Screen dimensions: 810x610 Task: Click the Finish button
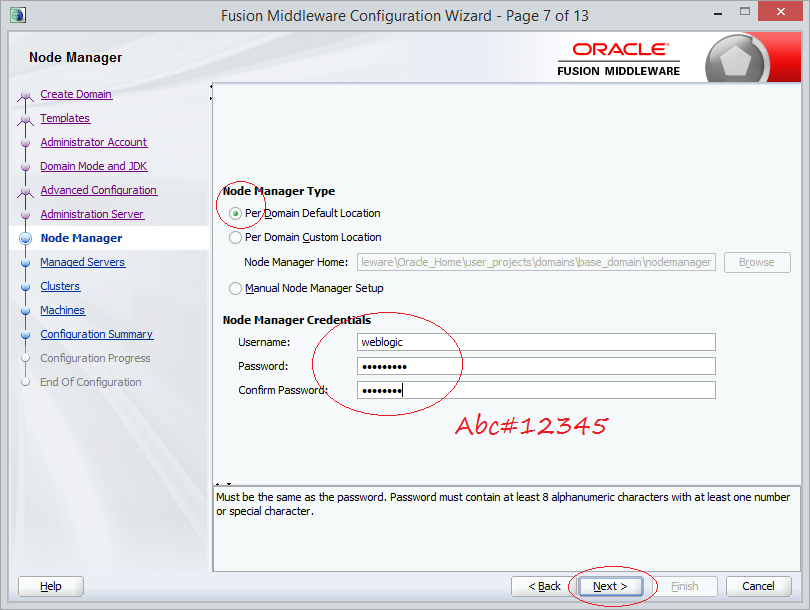(x=684, y=586)
